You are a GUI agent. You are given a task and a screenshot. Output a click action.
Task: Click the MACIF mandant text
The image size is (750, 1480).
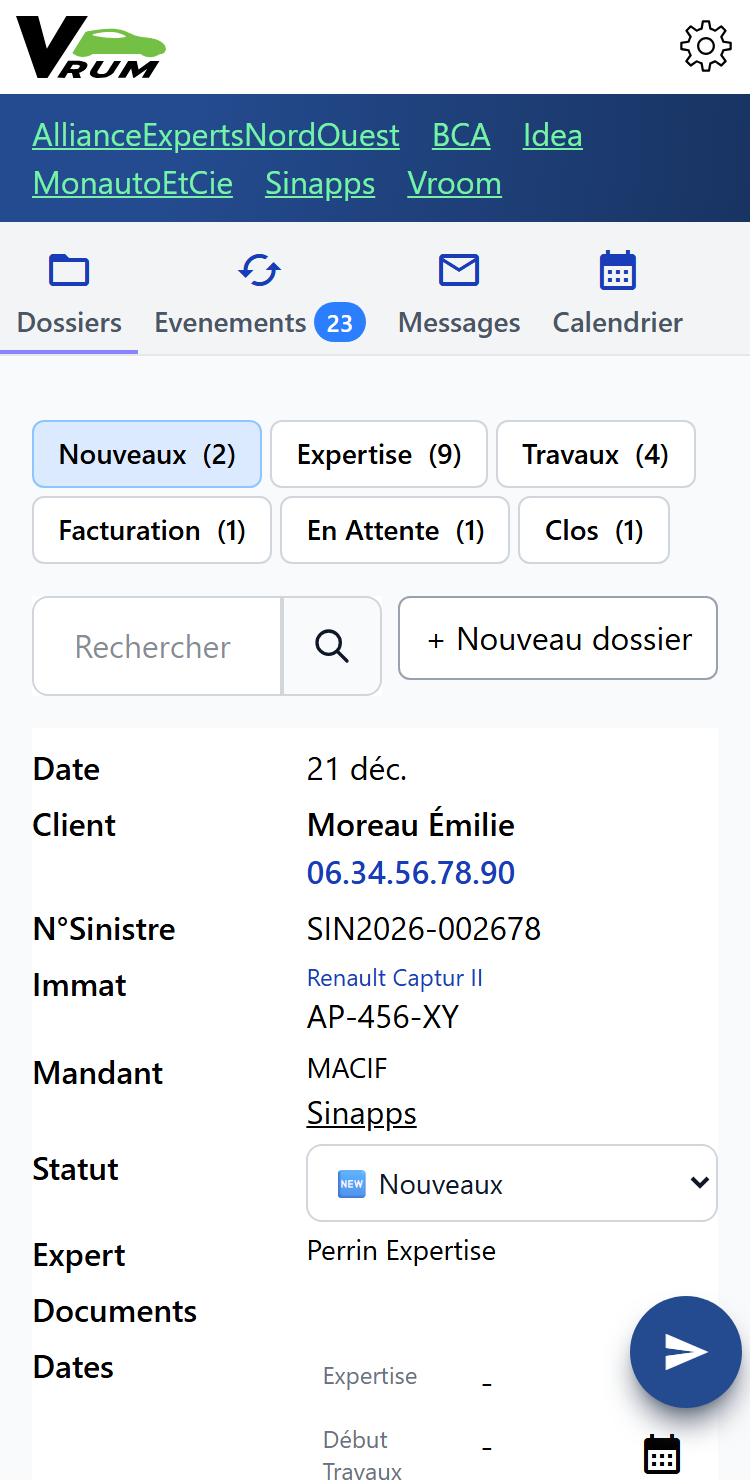click(347, 1068)
